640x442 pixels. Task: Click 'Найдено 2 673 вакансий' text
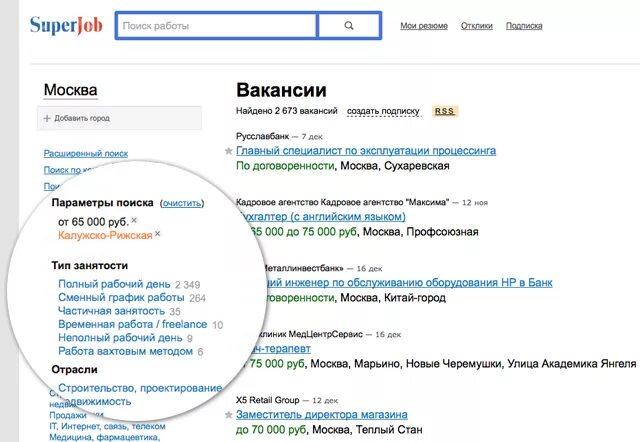pyautogui.click(x=287, y=111)
